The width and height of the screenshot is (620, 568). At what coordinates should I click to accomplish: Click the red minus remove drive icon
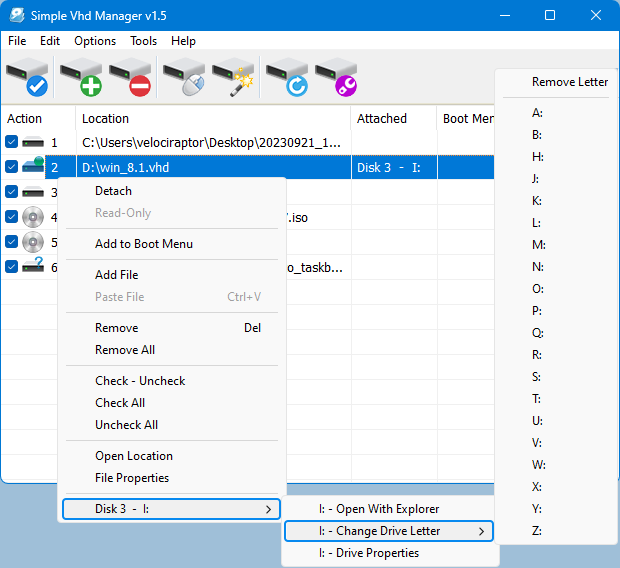click(130, 78)
